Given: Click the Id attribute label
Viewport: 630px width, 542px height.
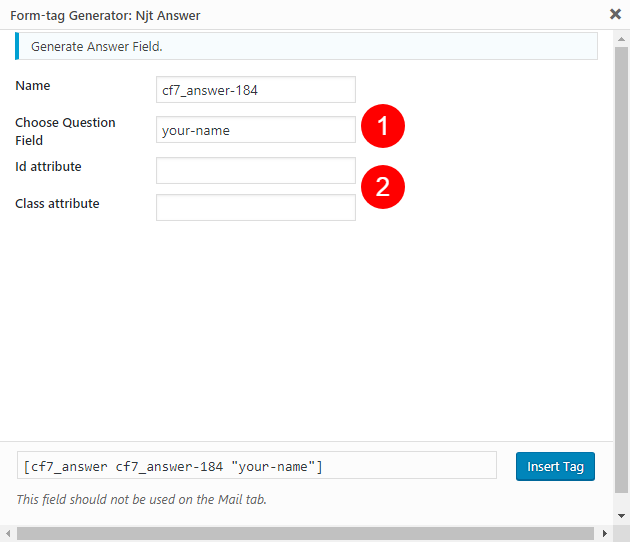Looking at the screenshot, I should [x=48, y=166].
